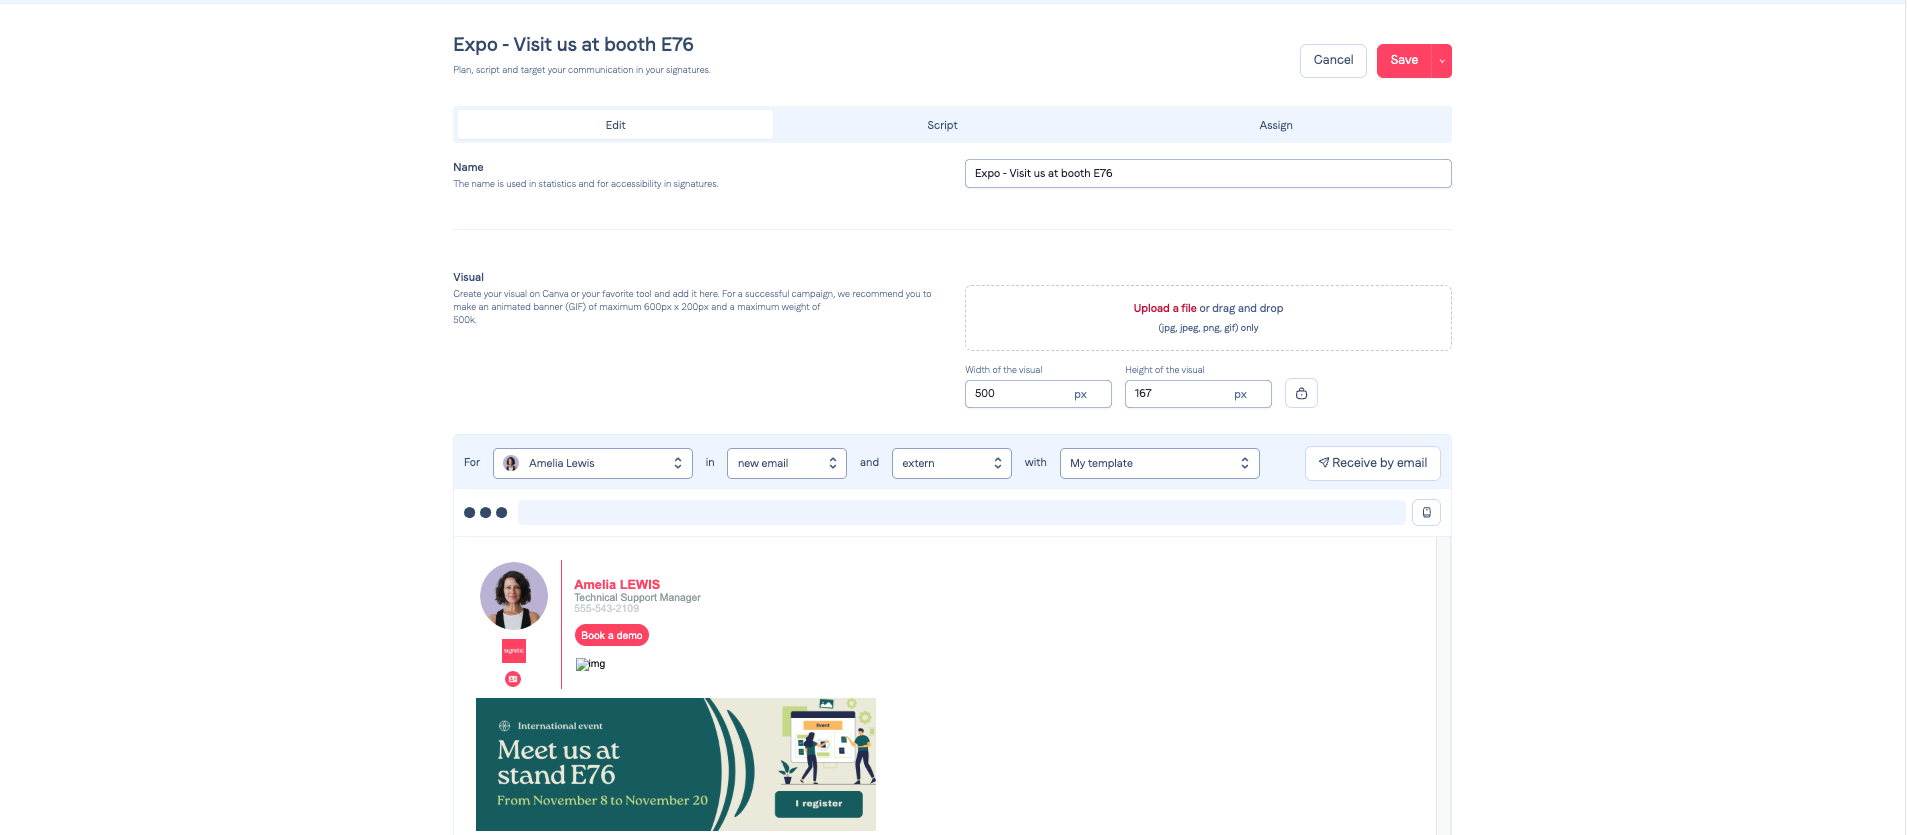1907x835 pixels.
Task: Click 'From November 8 to November 20' banner text
Action: [602, 801]
